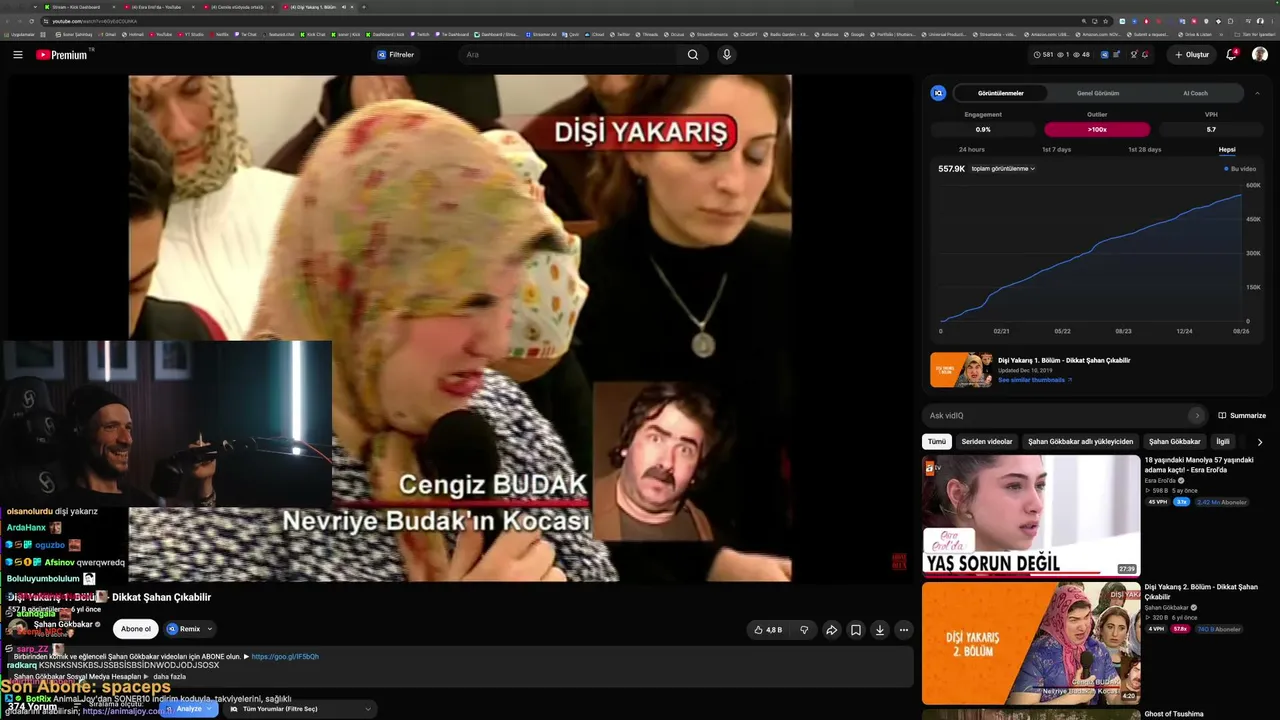Select the 24 hours range tab

click(x=972, y=150)
